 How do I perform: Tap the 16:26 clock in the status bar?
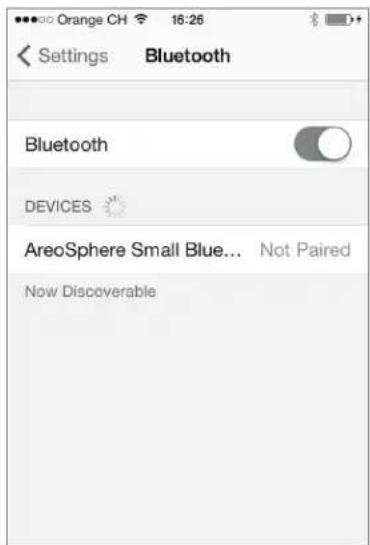188,20
